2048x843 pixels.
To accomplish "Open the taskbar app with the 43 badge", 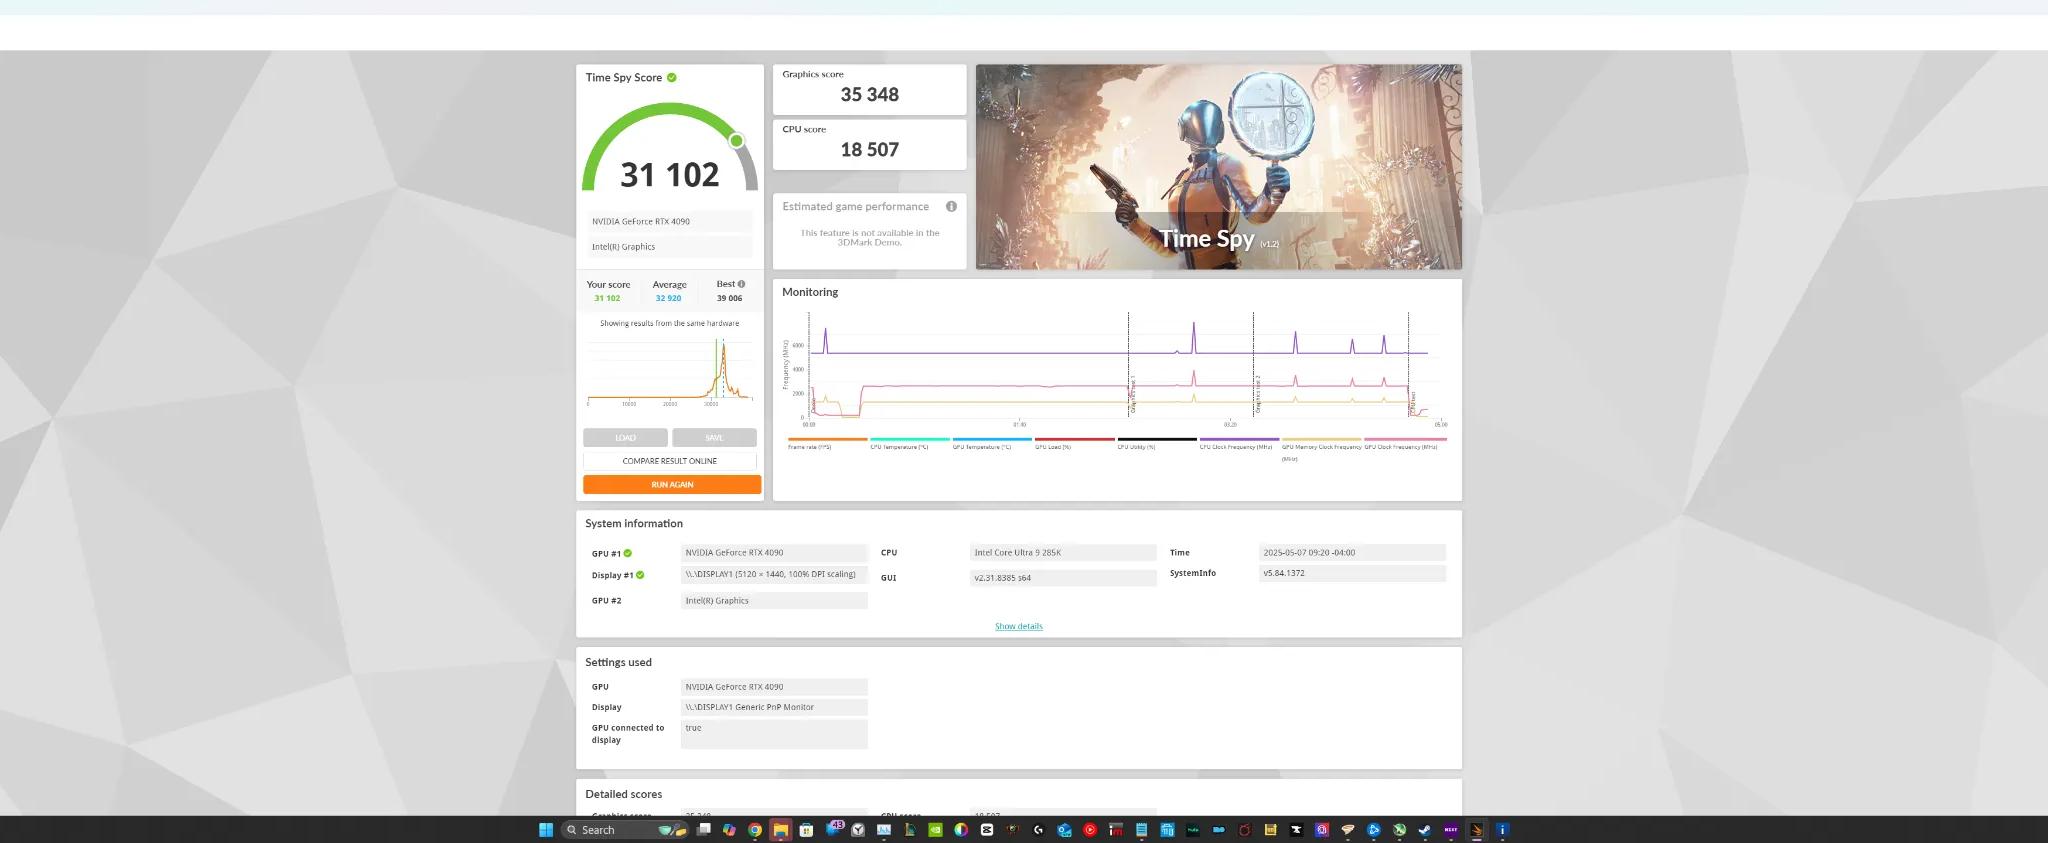I will pyautogui.click(x=834, y=830).
